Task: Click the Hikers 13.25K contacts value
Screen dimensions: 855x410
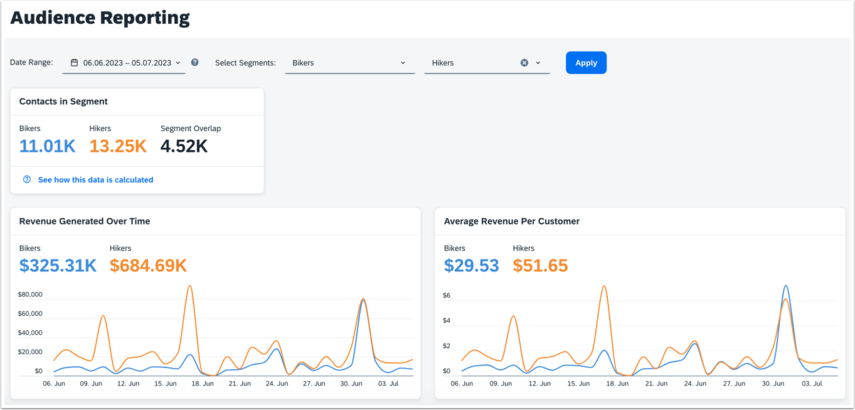Action: coord(117,146)
